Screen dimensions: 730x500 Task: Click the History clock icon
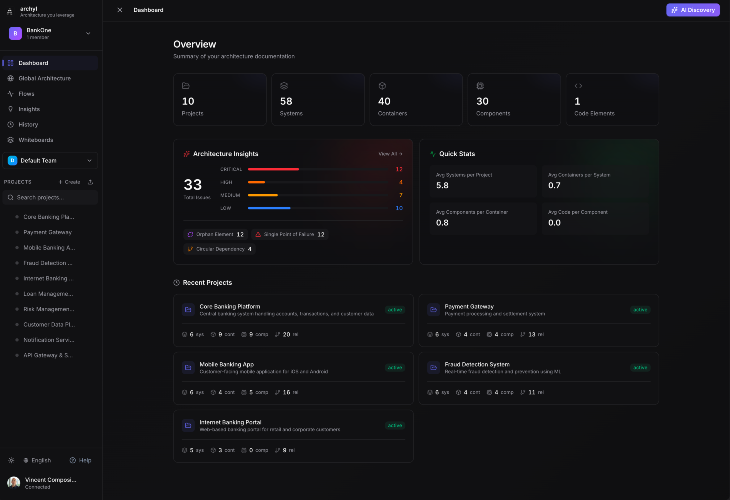pyautogui.click(x=11, y=124)
